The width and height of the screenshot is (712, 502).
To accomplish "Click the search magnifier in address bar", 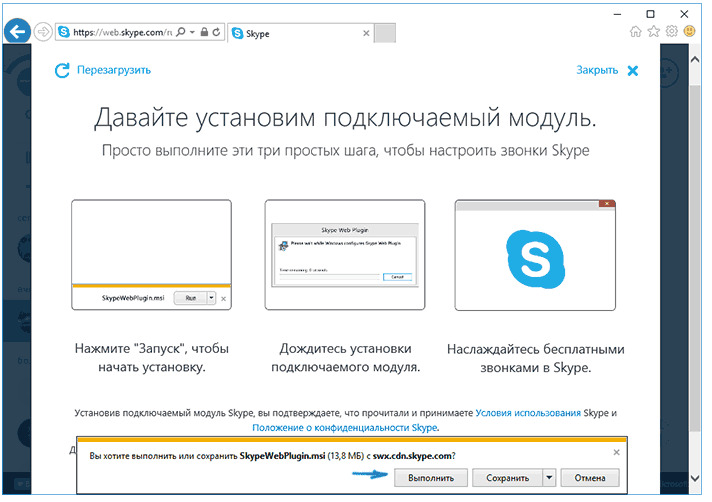I will 181,32.
